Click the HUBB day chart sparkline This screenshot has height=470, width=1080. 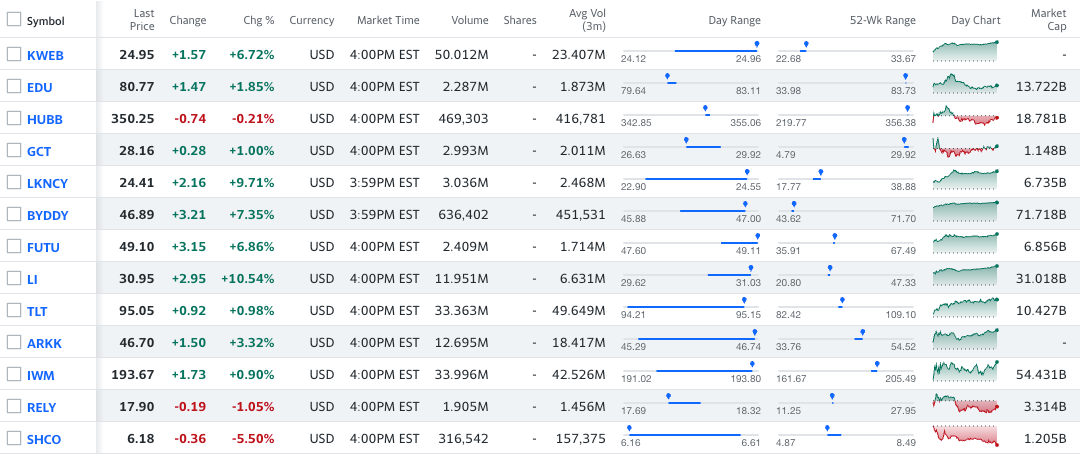click(966, 116)
